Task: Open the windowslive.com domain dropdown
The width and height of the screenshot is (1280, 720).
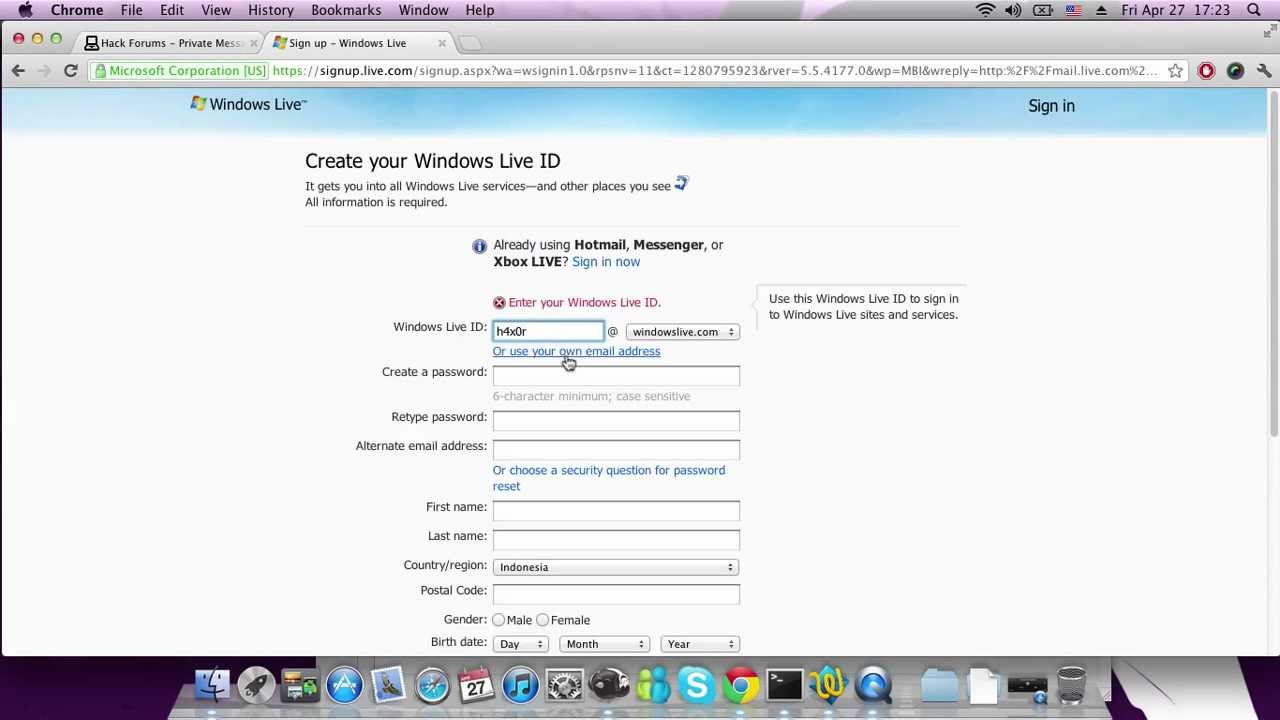Action: coord(683,332)
